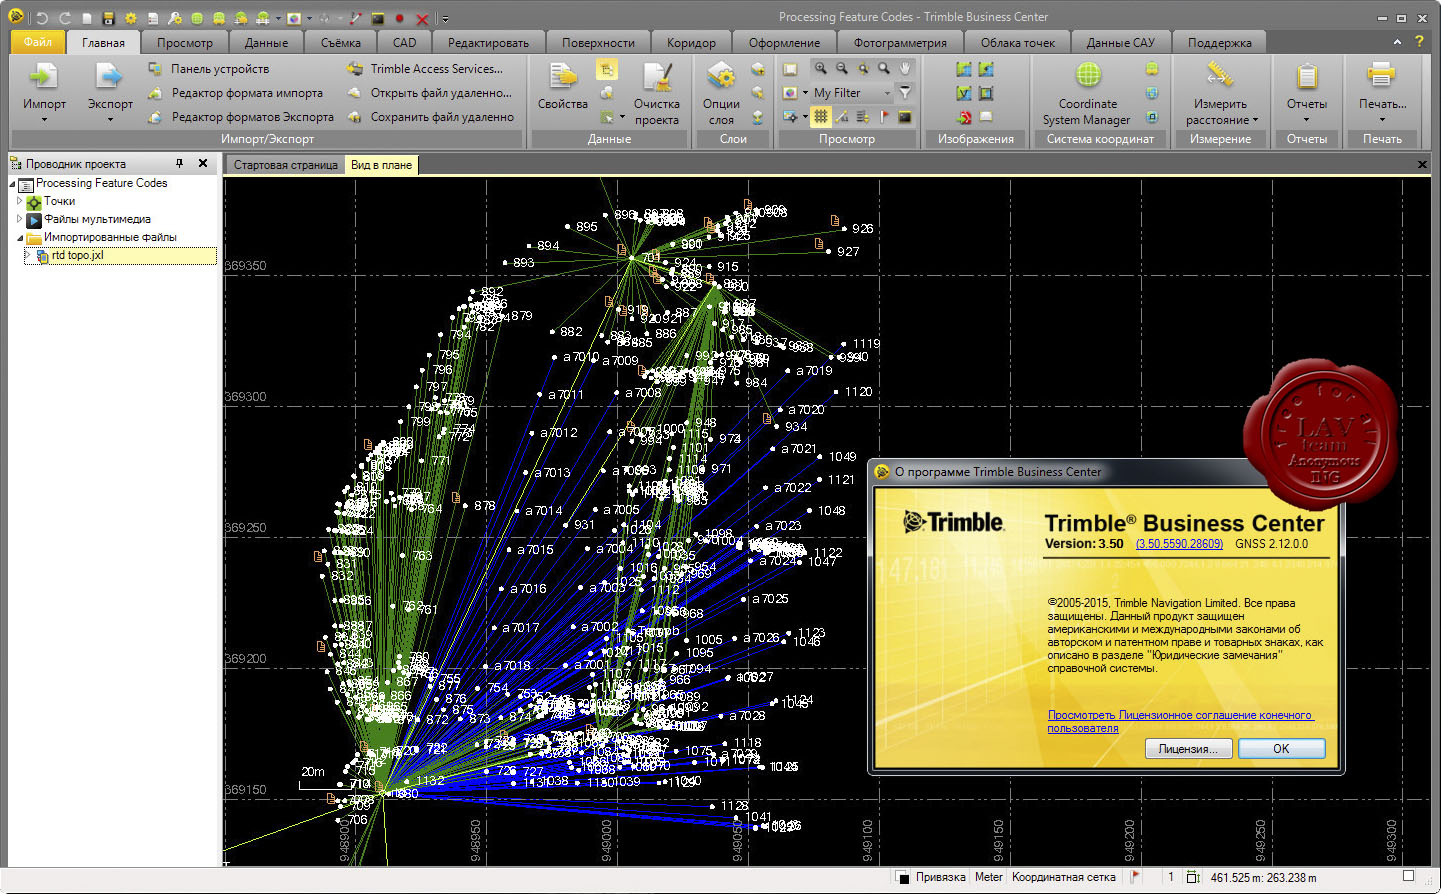The image size is (1441, 894).
Task: Close the Проводник проекта panel
Action: [x=203, y=163]
